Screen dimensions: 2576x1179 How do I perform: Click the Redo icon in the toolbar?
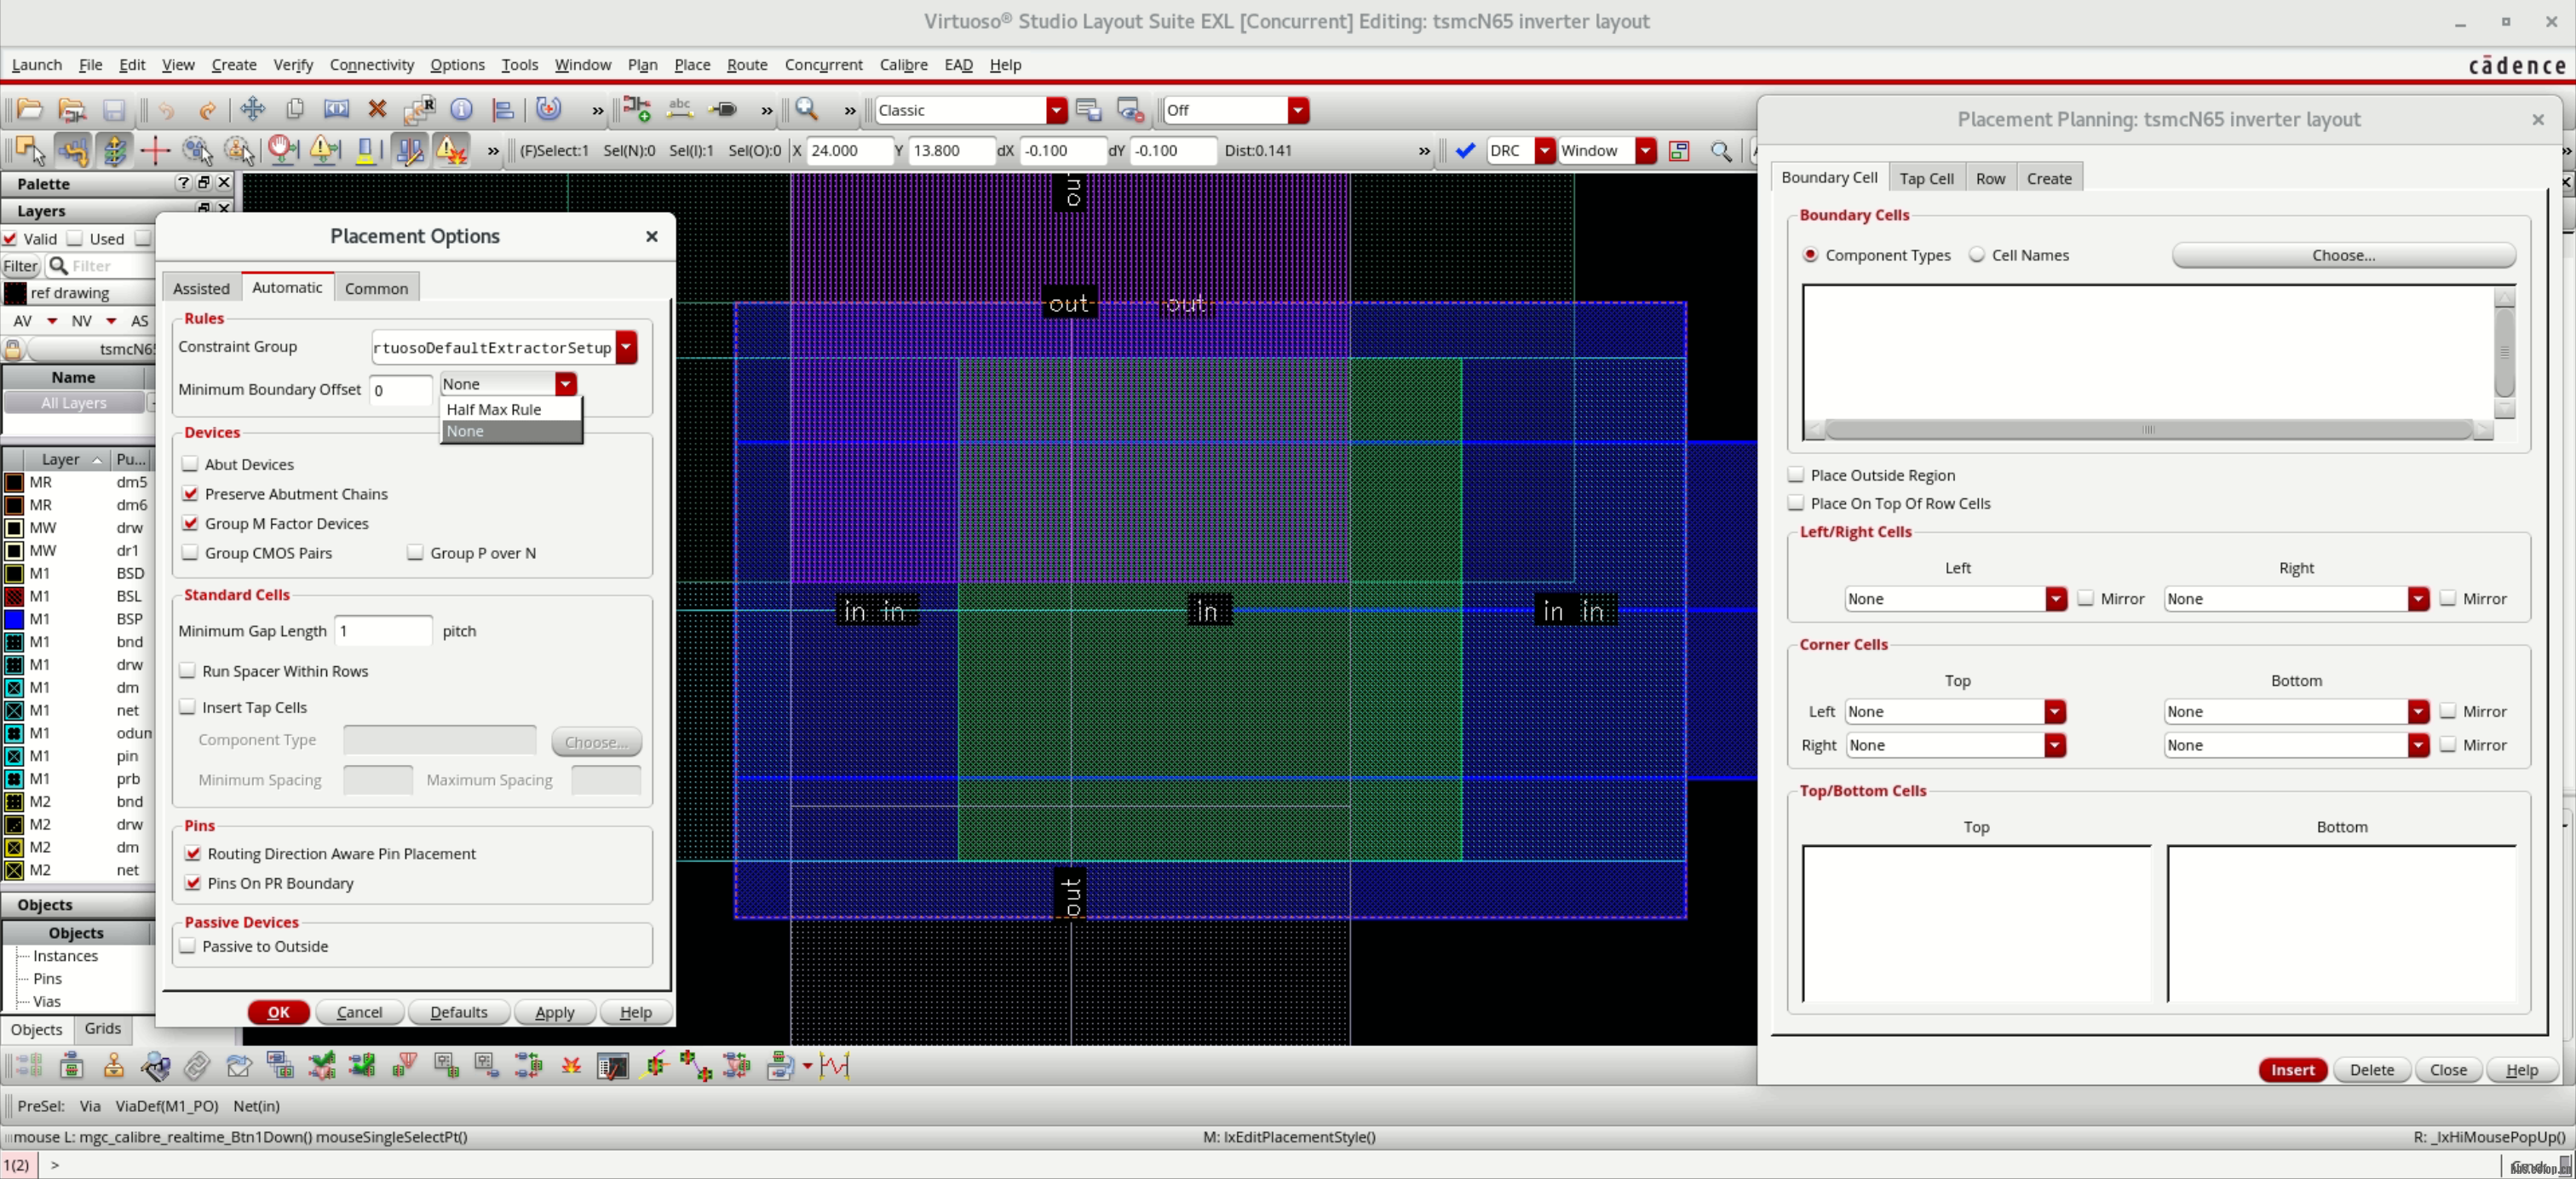click(x=208, y=110)
